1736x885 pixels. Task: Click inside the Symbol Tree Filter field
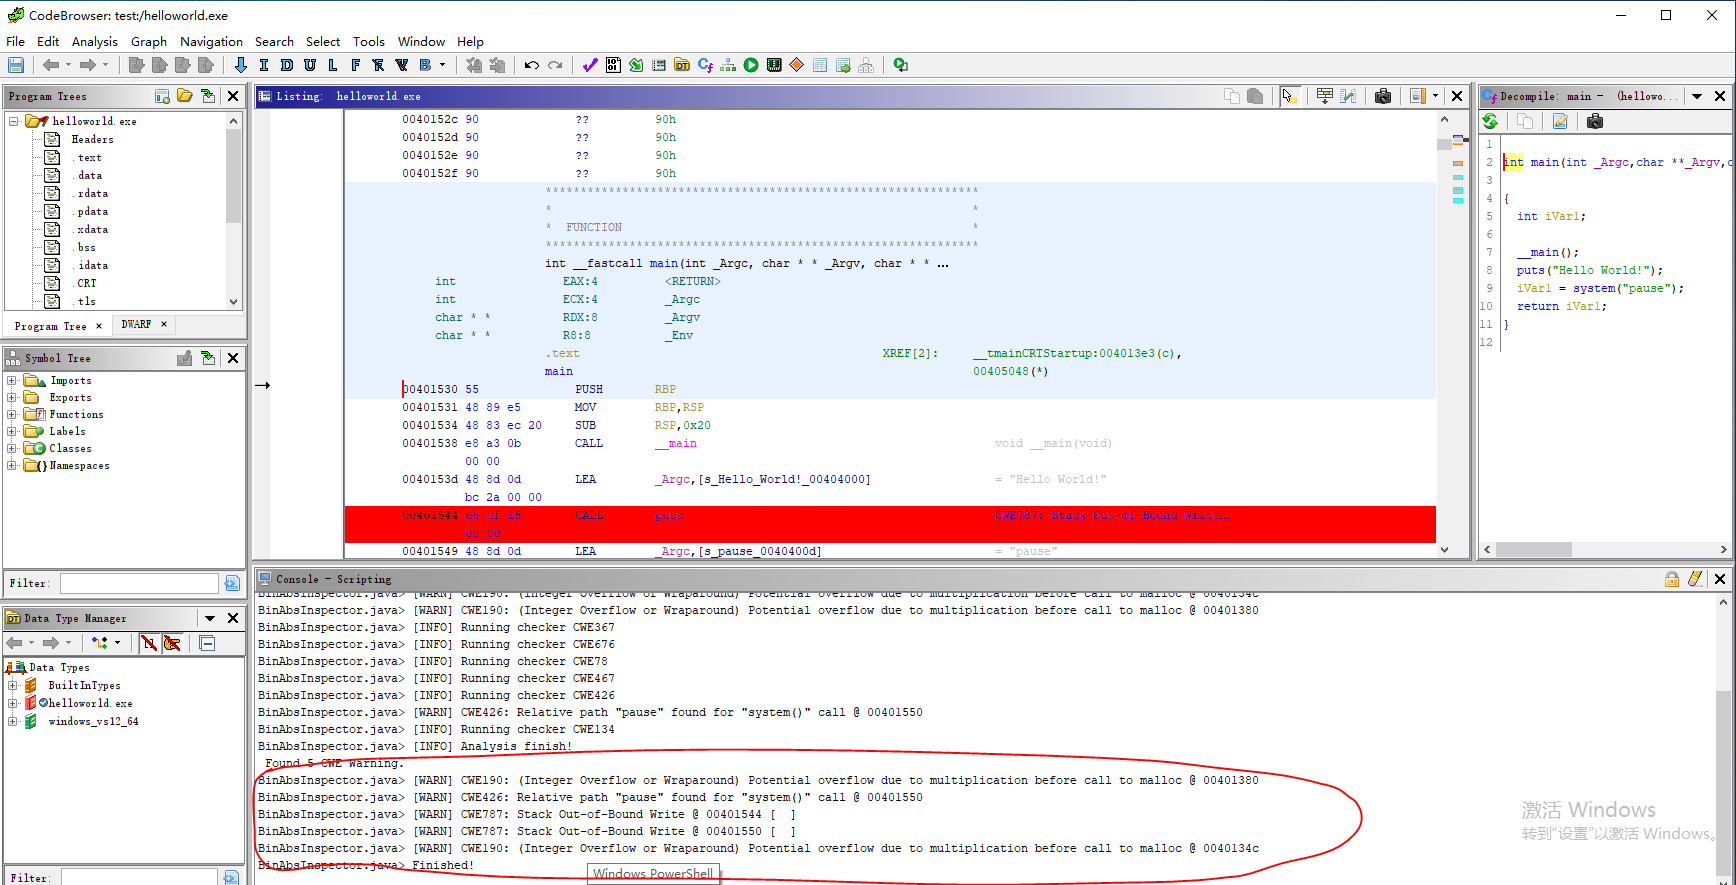point(139,583)
